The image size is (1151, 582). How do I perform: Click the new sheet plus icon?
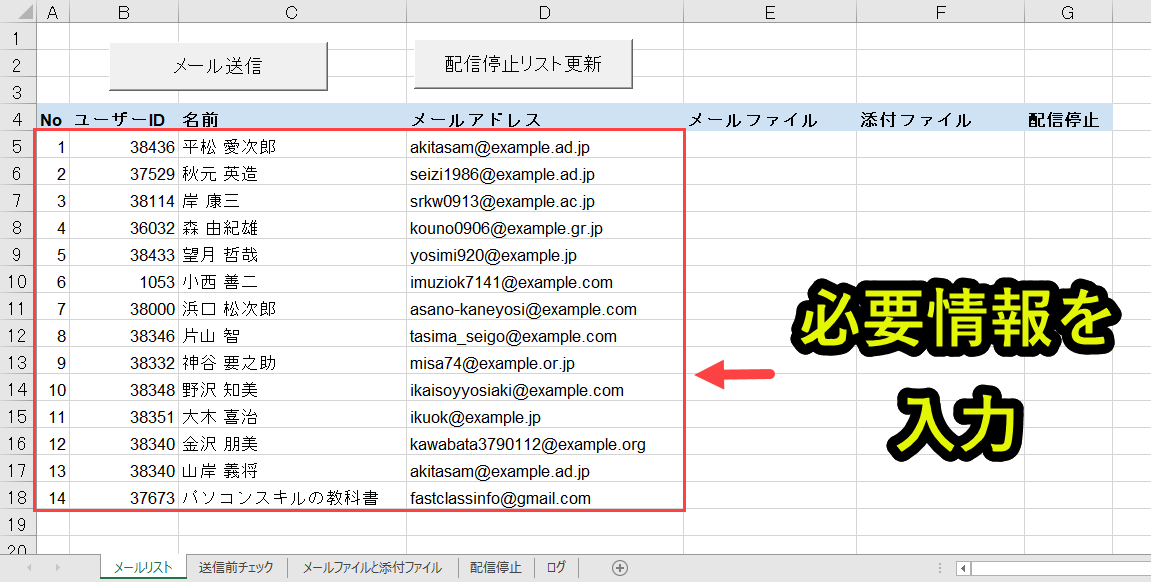[620, 567]
